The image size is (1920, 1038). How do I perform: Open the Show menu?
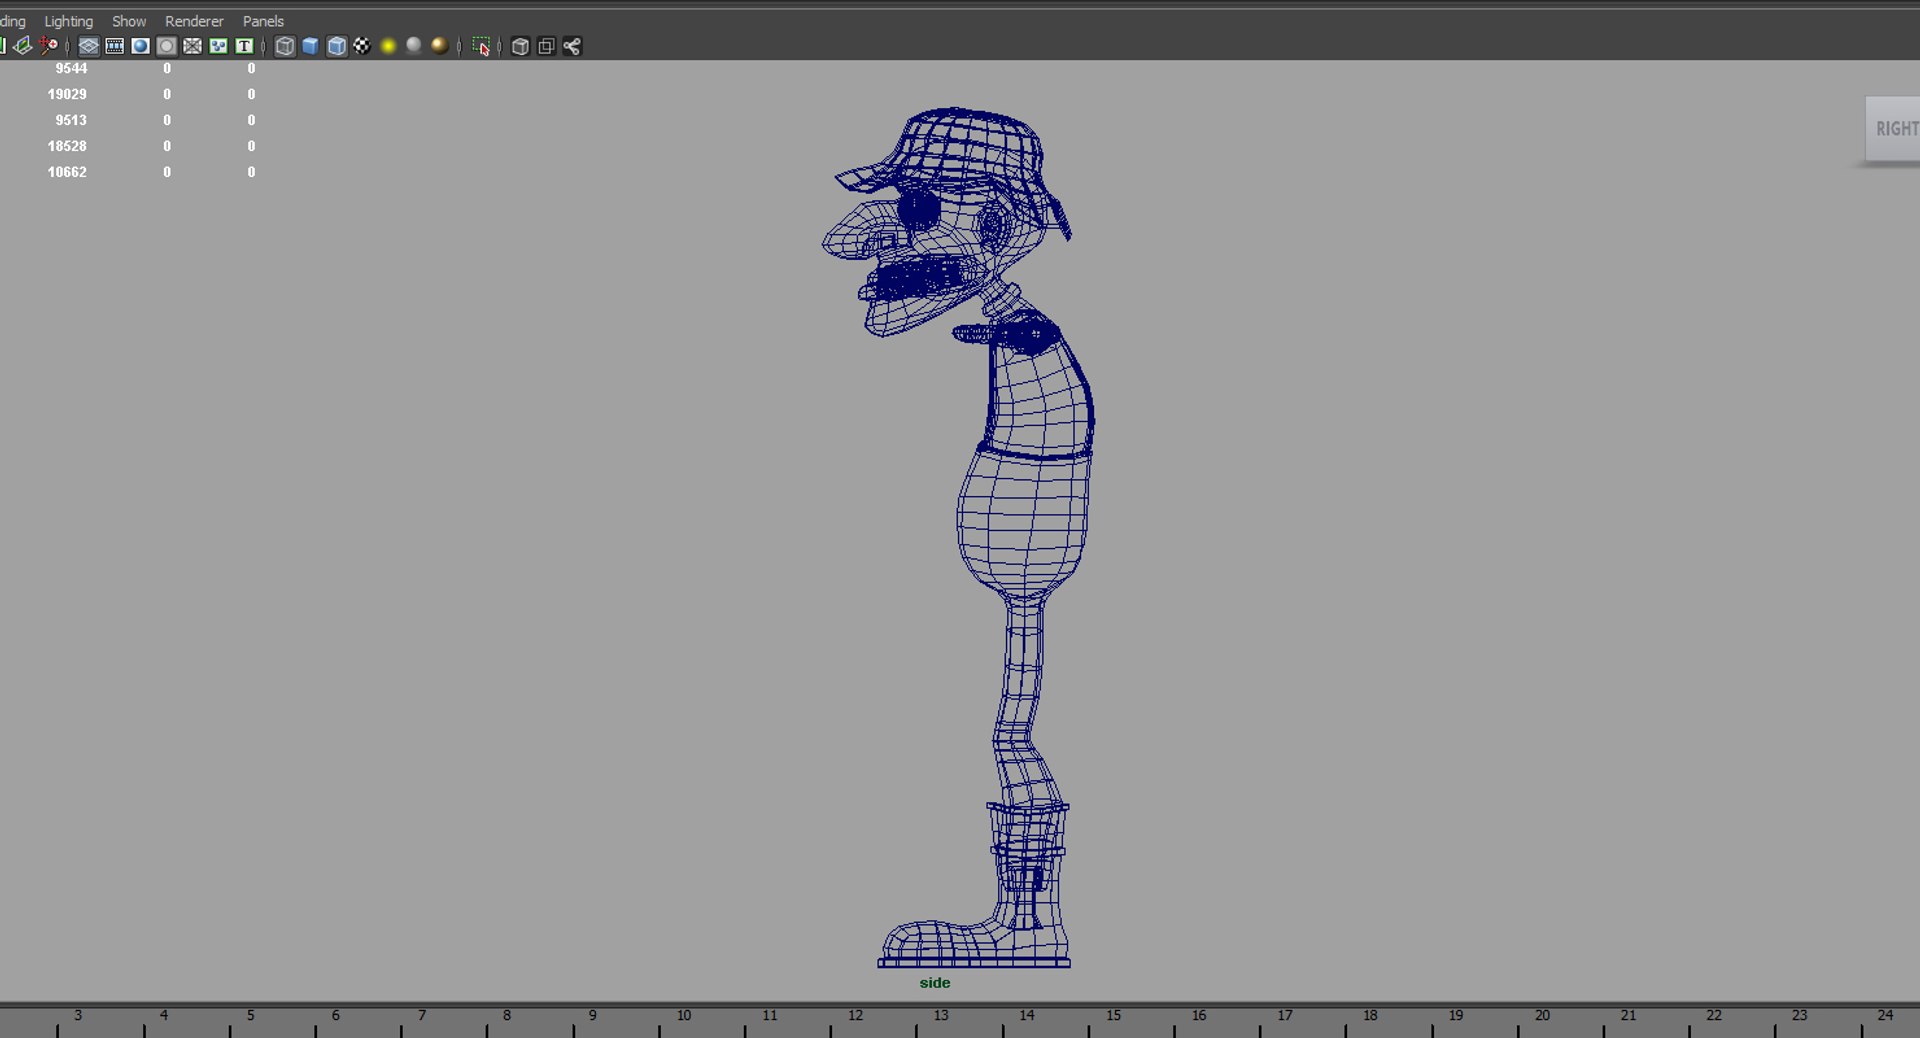129,21
